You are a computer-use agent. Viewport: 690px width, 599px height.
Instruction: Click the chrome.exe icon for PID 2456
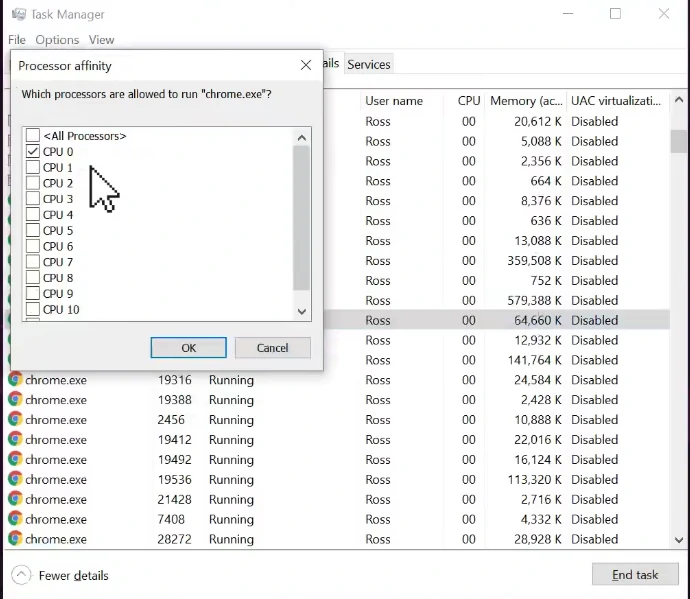click(15, 420)
